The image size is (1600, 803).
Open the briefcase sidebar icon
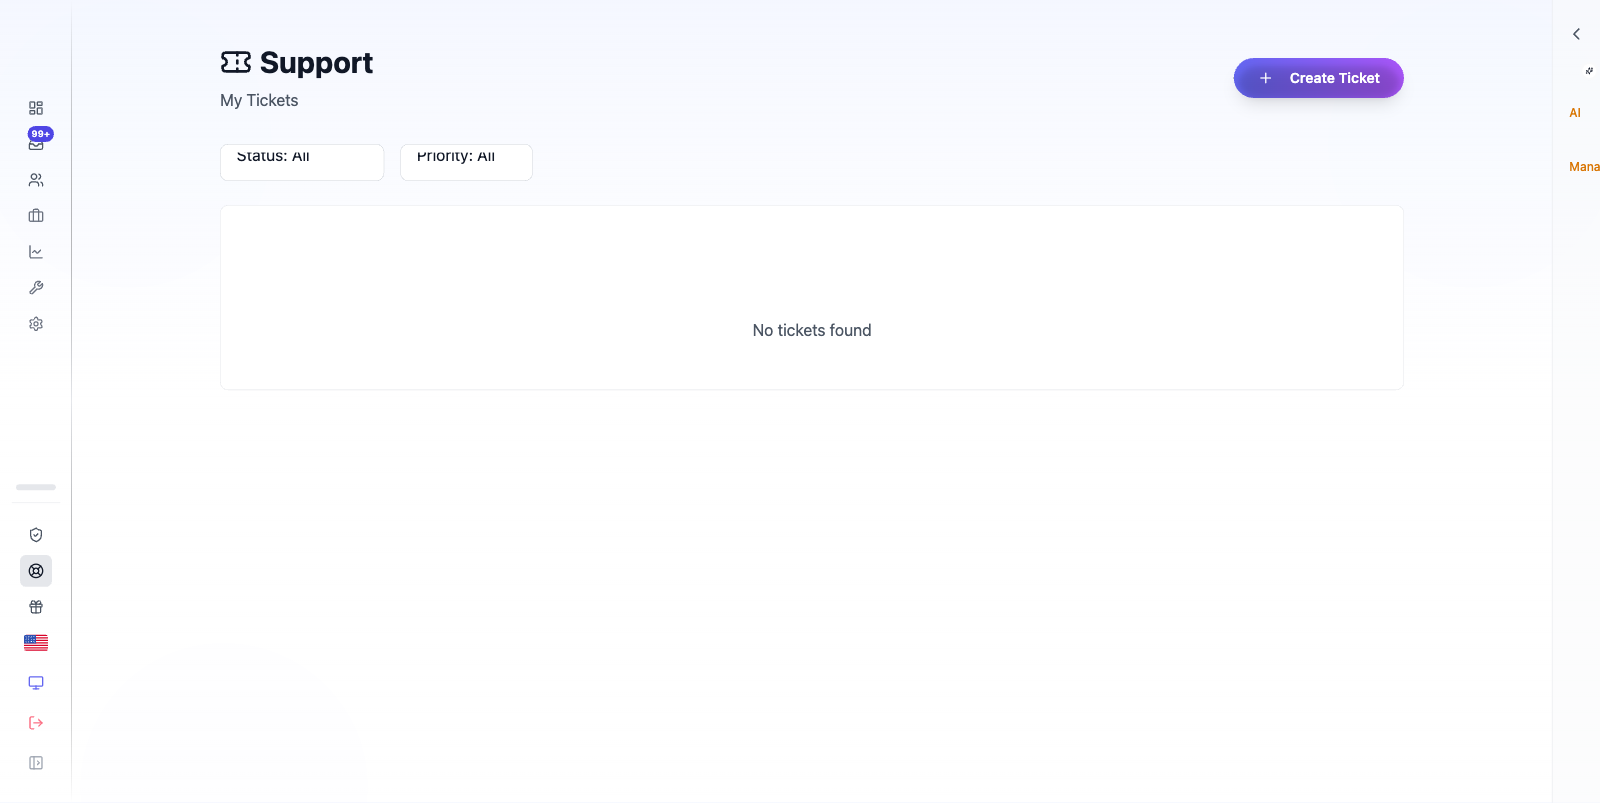pos(36,216)
